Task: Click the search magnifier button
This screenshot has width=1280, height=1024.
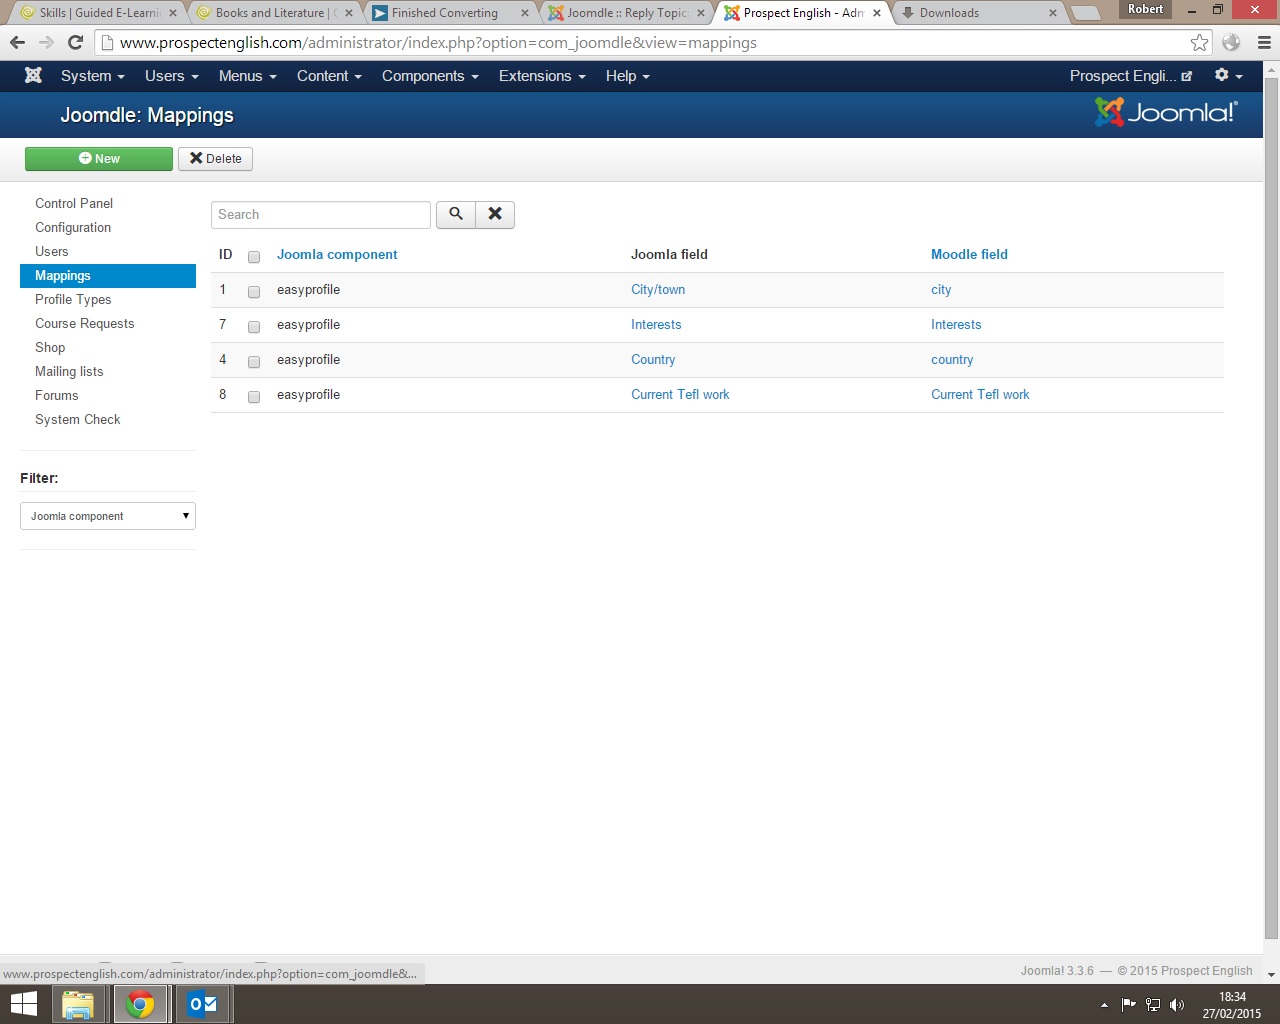Action: coord(456,214)
